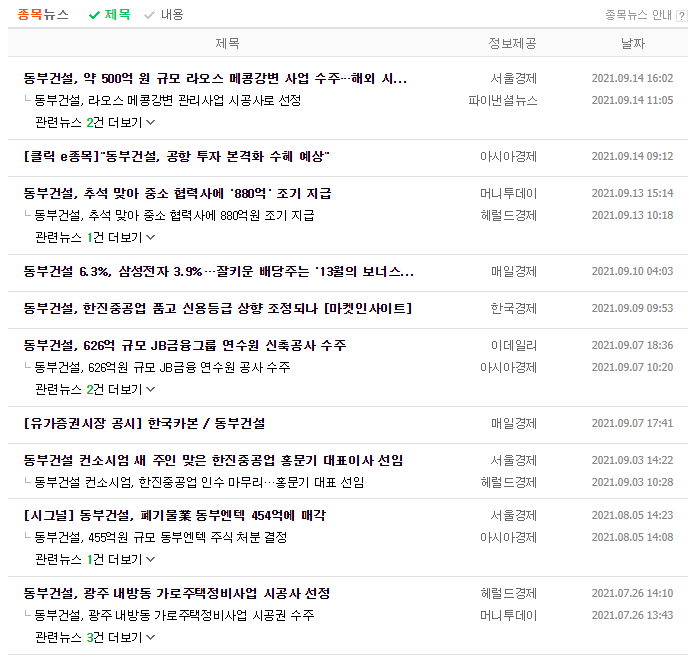Click source 이데일리
Image resolution: width=698 pixels, height=661 pixels.
(x=514, y=345)
